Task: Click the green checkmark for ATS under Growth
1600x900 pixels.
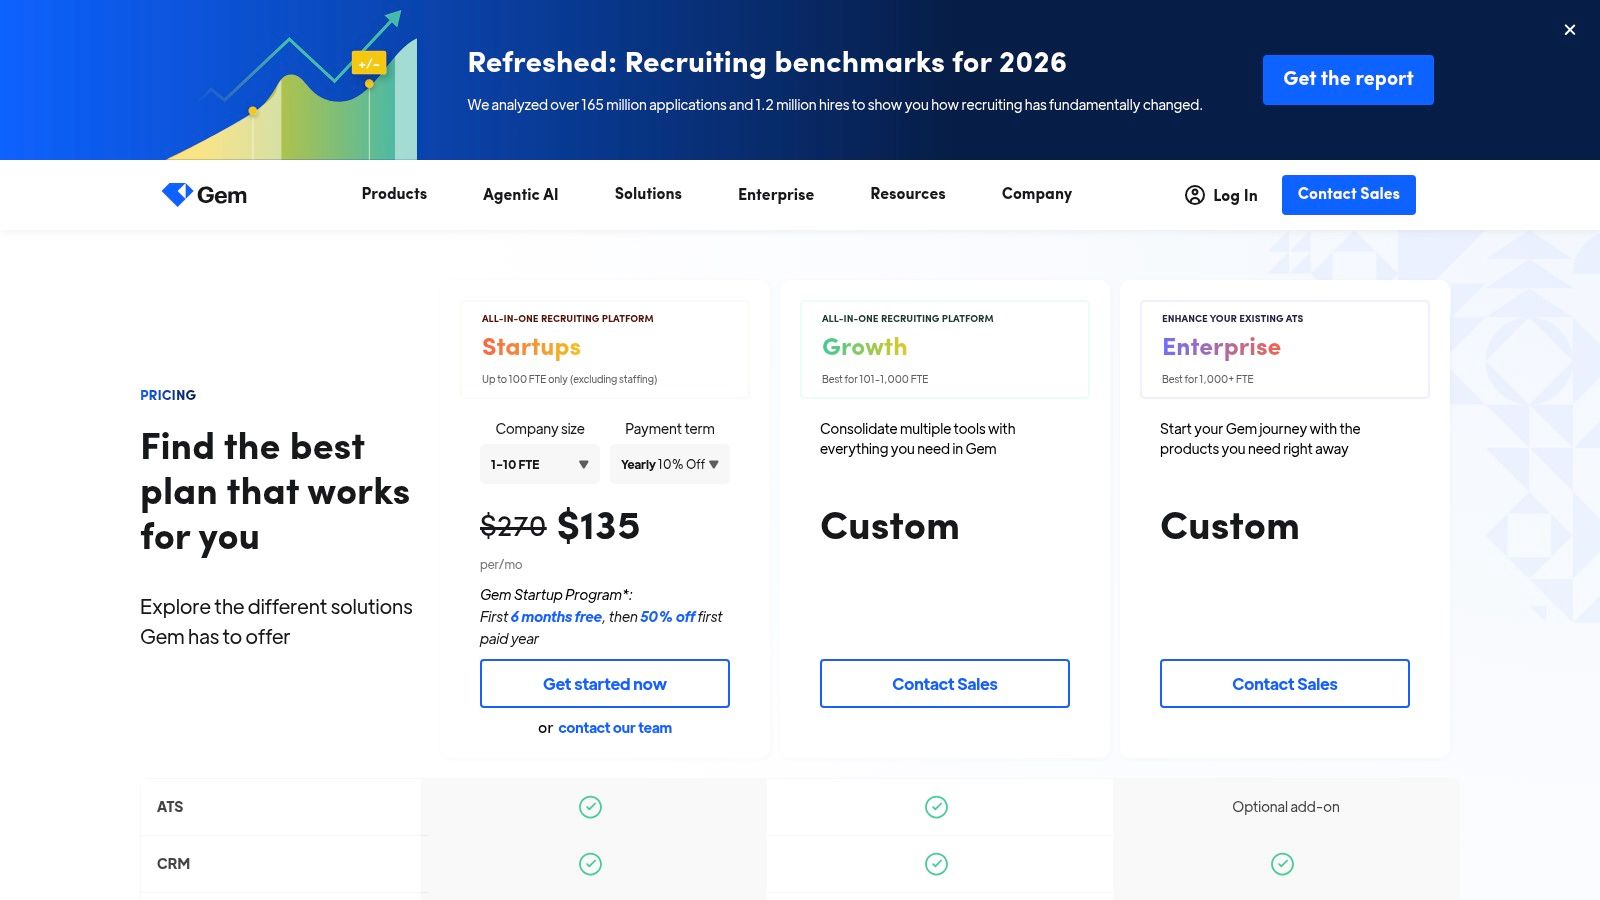Action: (936, 806)
